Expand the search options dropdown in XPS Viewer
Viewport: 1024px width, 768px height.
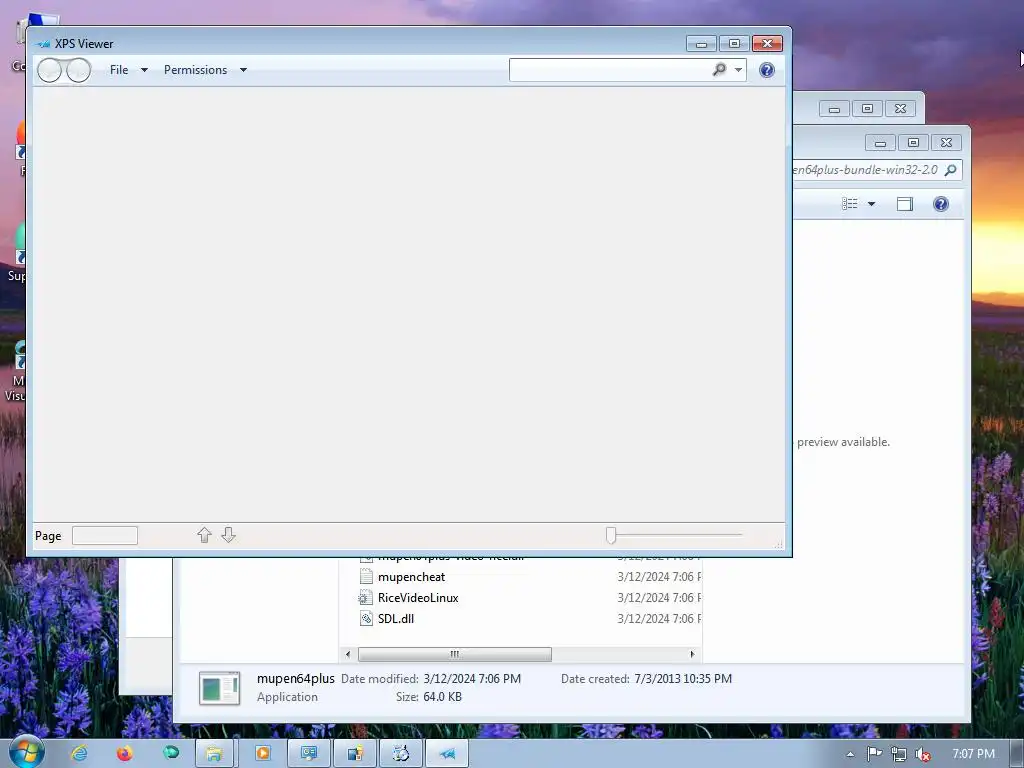pyautogui.click(x=738, y=69)
